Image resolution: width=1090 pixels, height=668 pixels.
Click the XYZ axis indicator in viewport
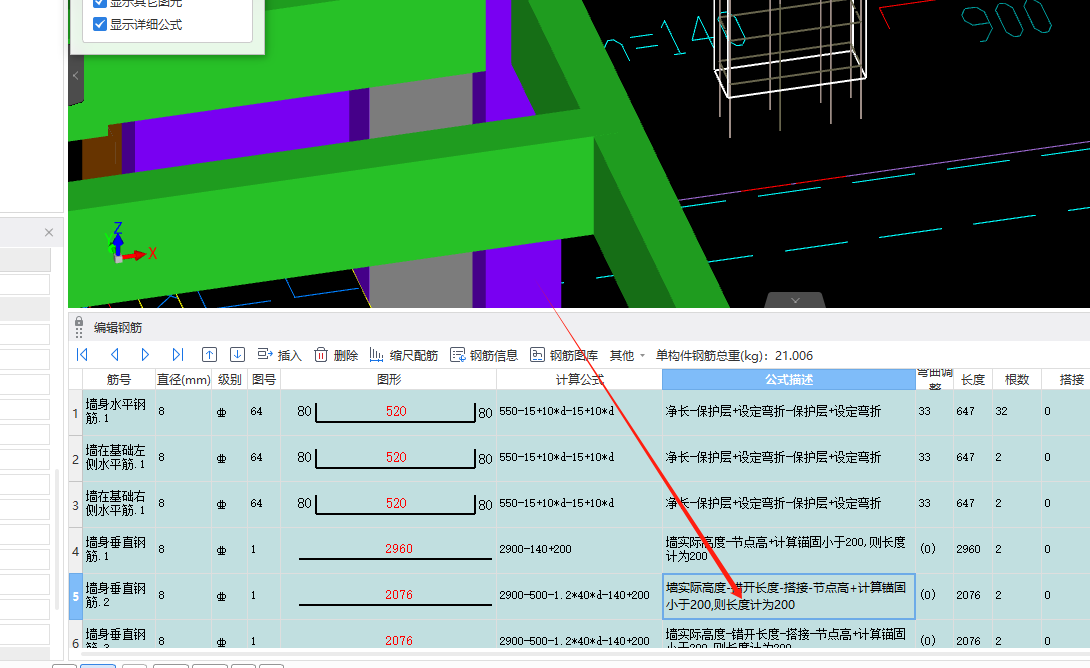129,243
